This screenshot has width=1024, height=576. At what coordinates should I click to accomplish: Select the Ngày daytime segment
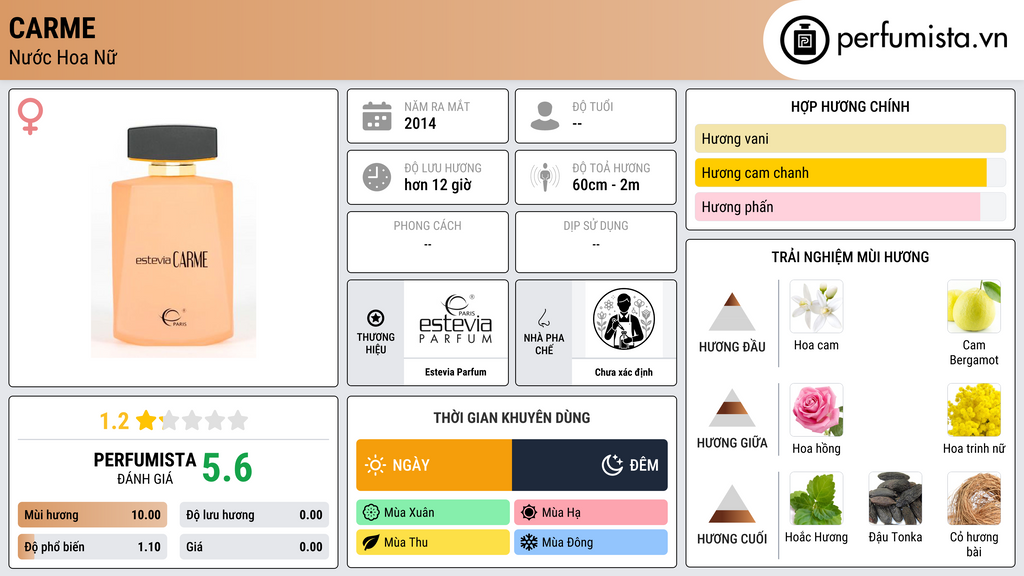tap(434, 465)
